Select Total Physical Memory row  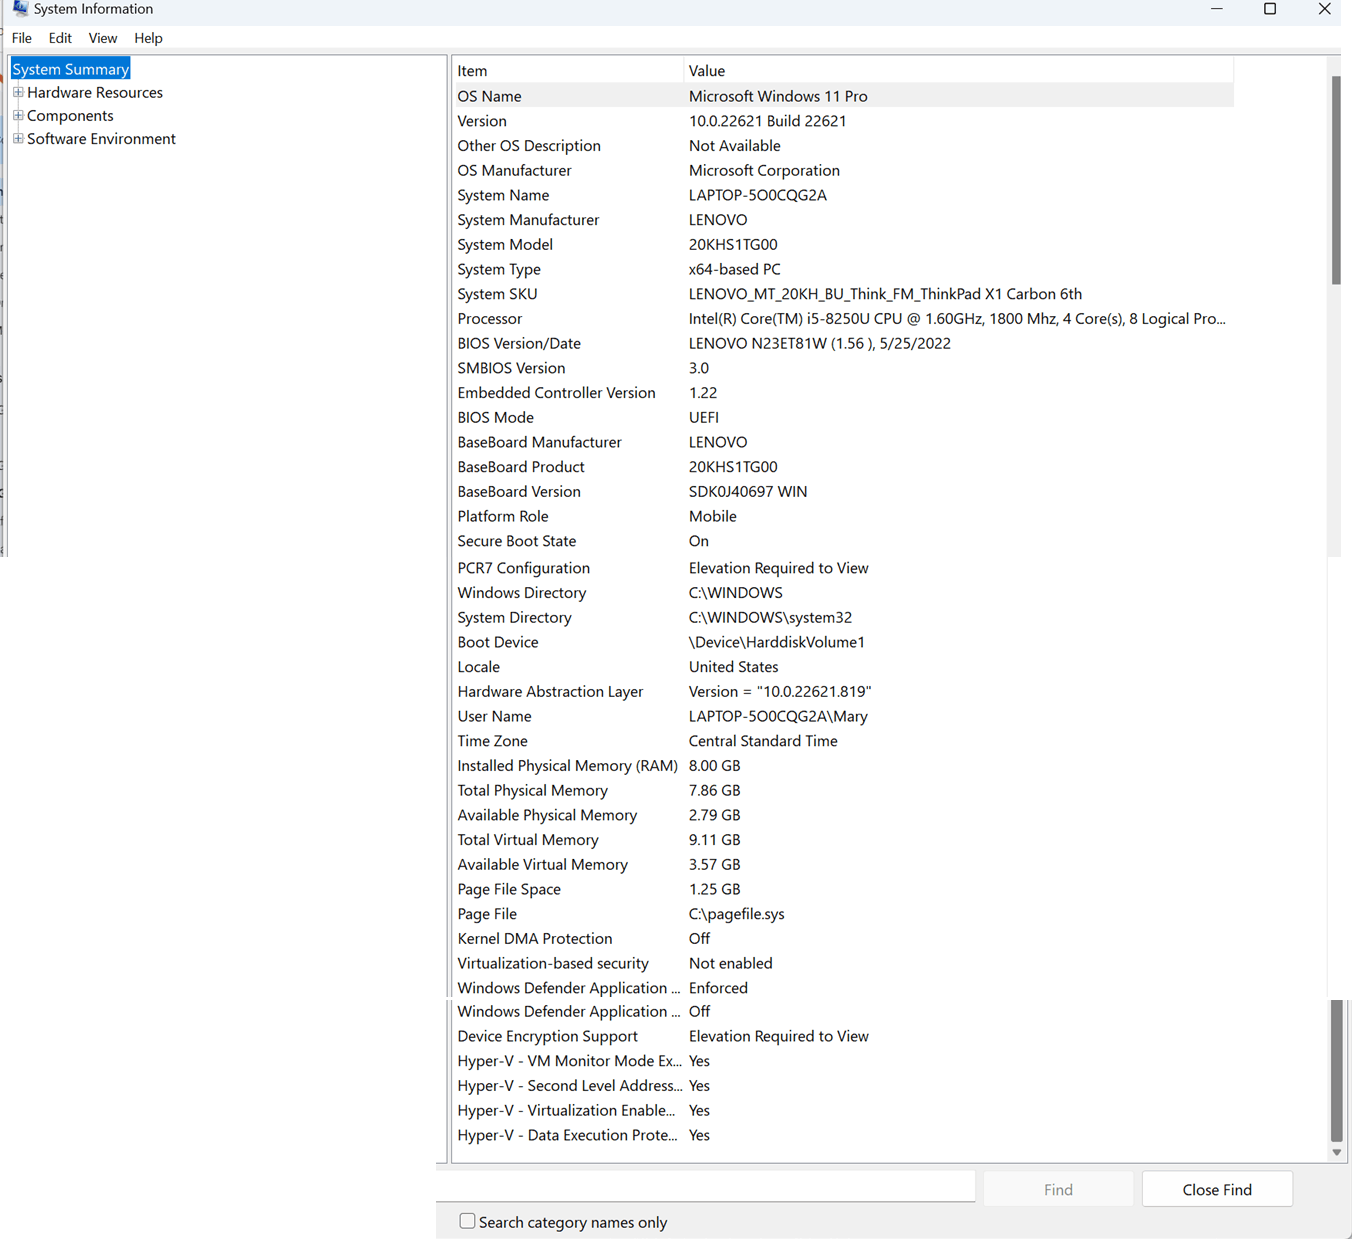(843, 790)
